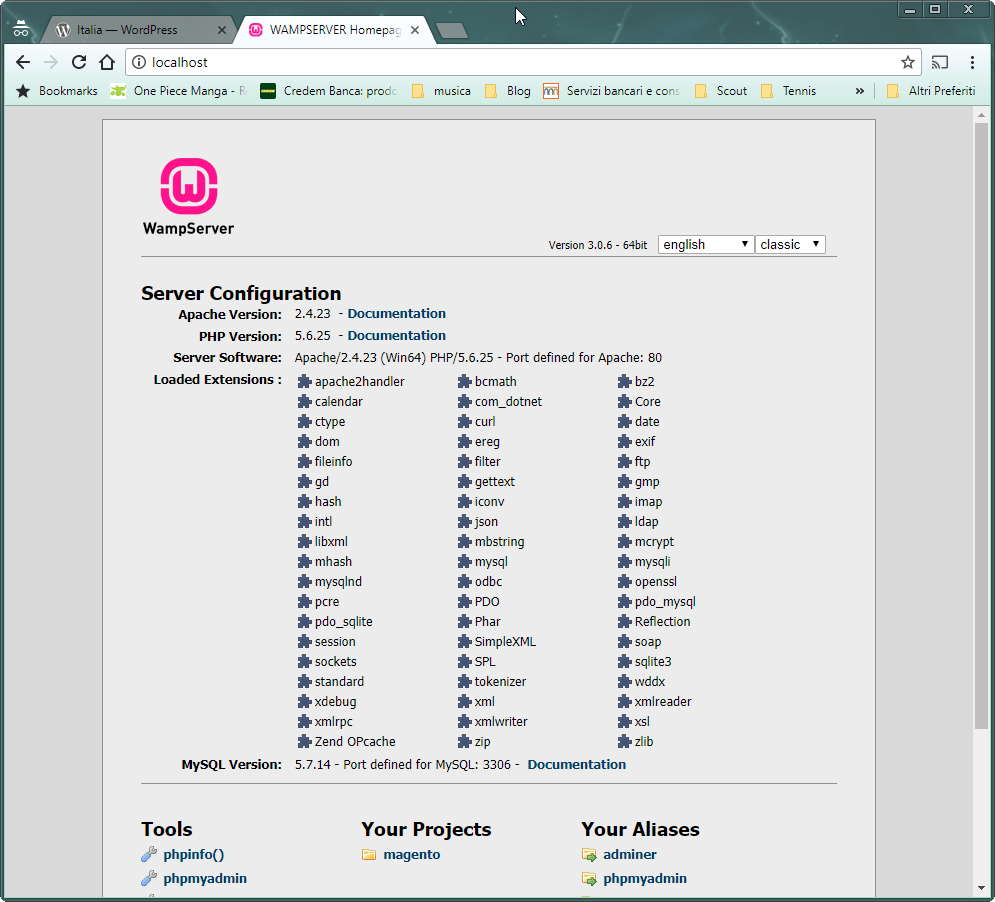Go to the browser home page icon
The height and width of the screenshot is (902, 995).
point(107,62)
